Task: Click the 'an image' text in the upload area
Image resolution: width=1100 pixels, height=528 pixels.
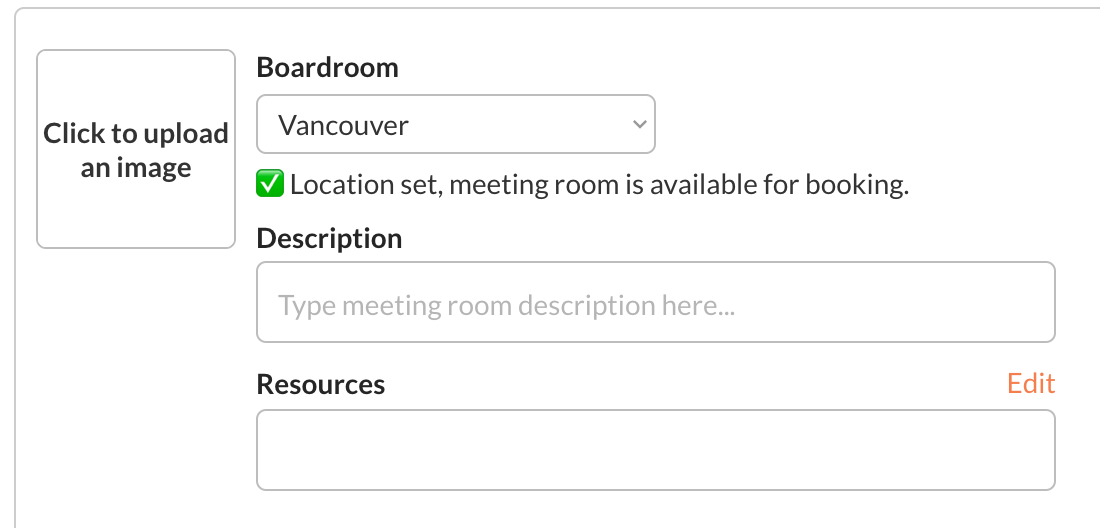Action: (136, 168)
